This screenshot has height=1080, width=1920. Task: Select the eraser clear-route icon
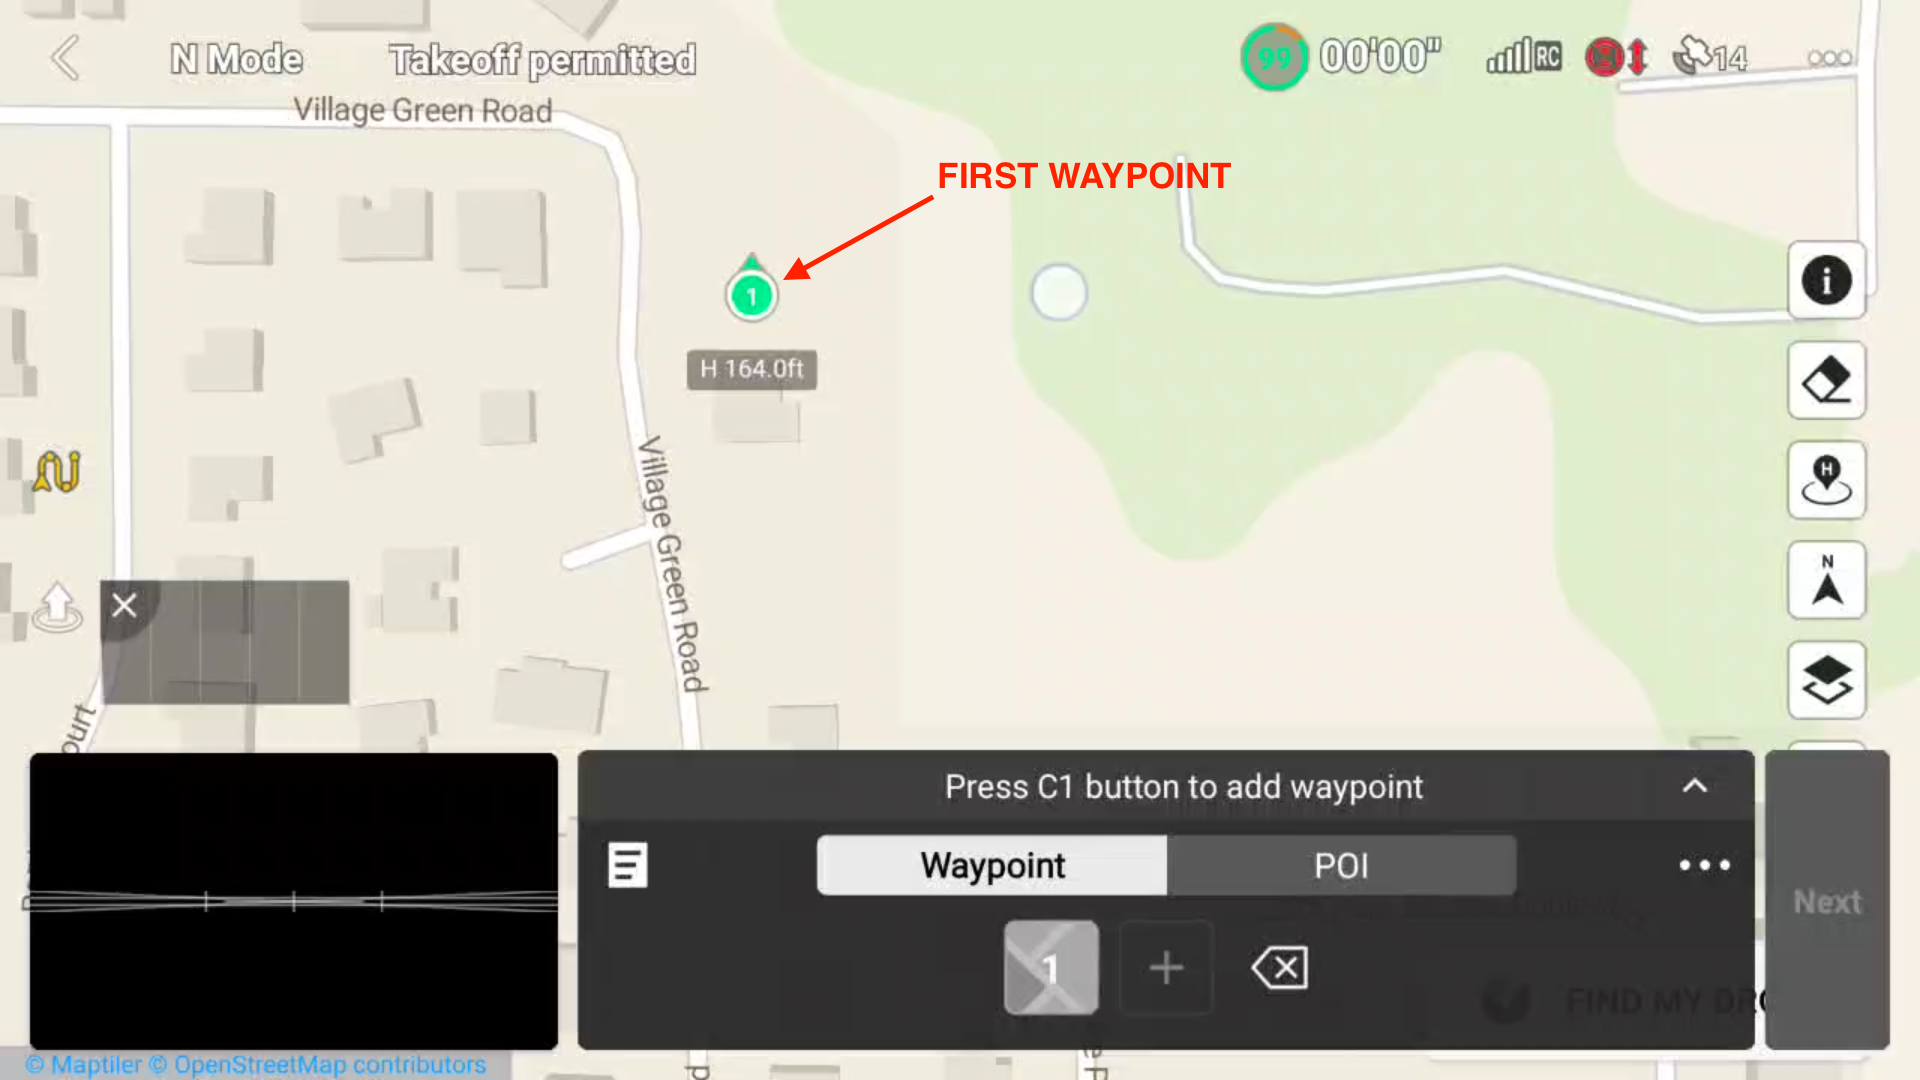[x=1826, y=380]
